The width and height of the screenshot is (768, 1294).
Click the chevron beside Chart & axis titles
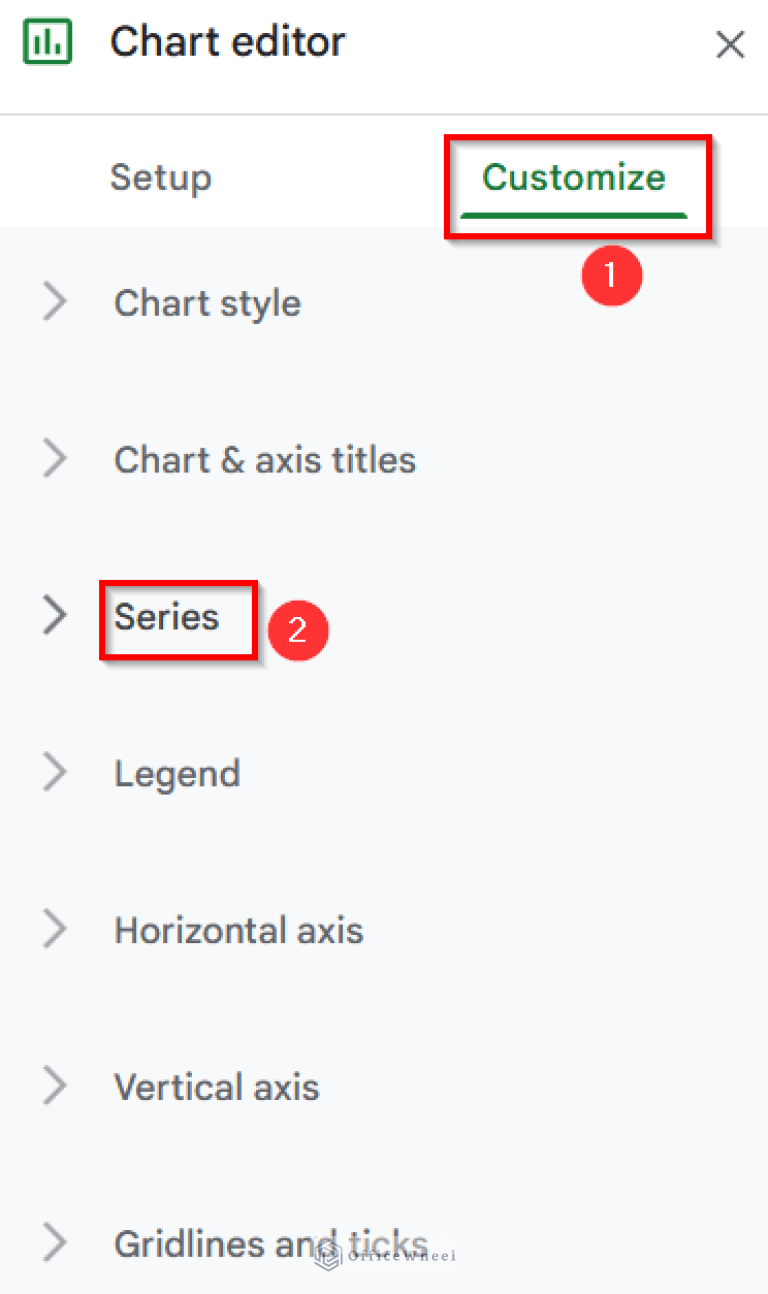coord(56,459)
